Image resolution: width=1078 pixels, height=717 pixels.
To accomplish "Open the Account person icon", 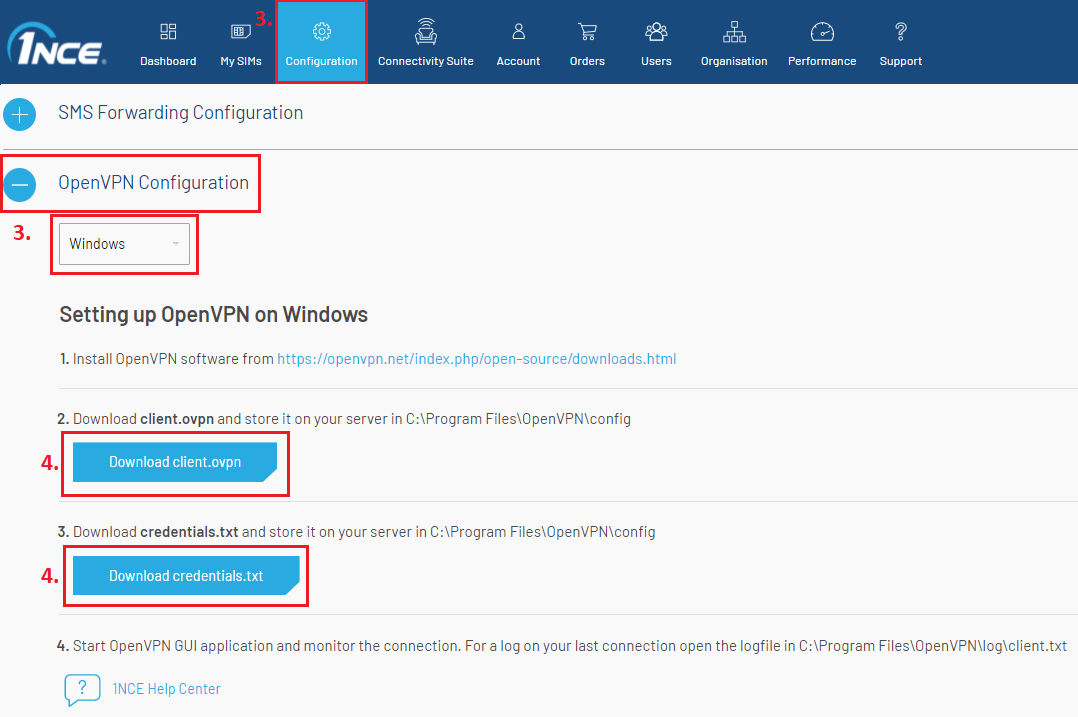I will pyautogui.click(x=518, y=32).
